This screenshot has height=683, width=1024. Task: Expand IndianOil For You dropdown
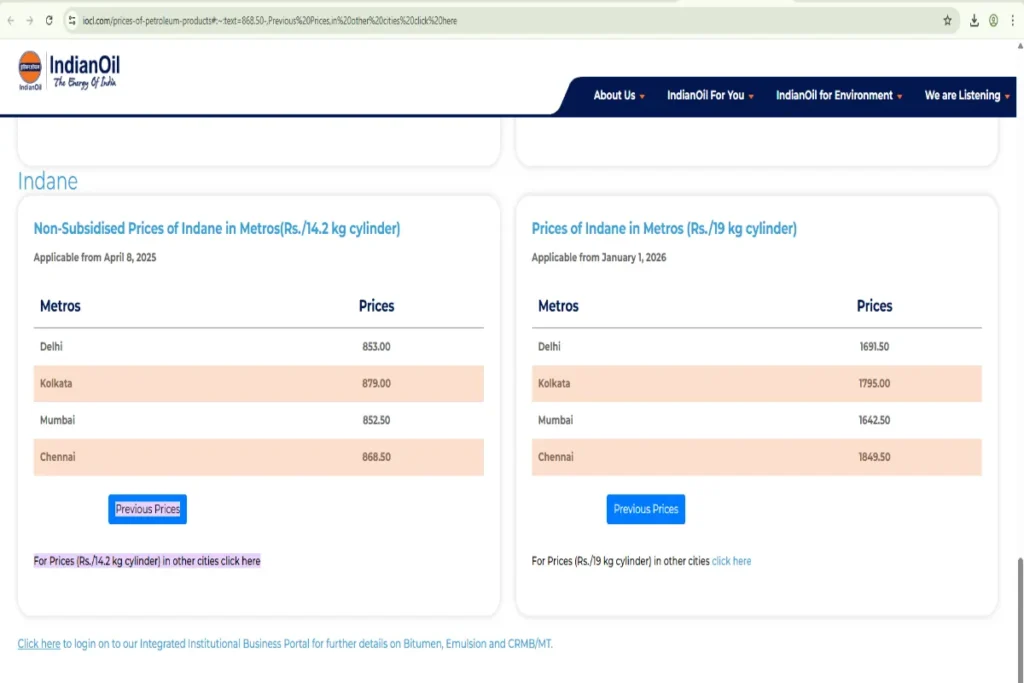coord(710,96)
